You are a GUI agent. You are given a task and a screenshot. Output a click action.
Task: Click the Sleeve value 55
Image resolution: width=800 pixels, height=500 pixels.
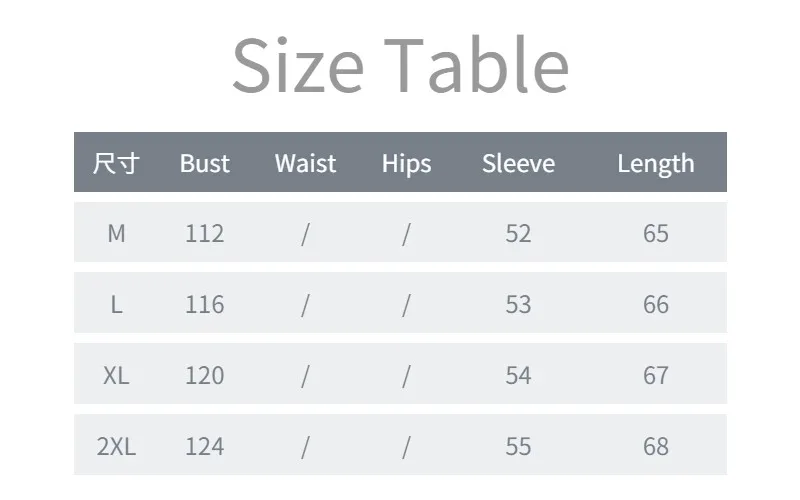pos(518,446)
